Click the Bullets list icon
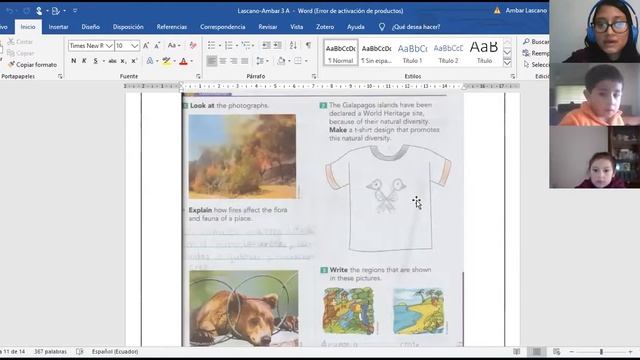 click(211, 45)
